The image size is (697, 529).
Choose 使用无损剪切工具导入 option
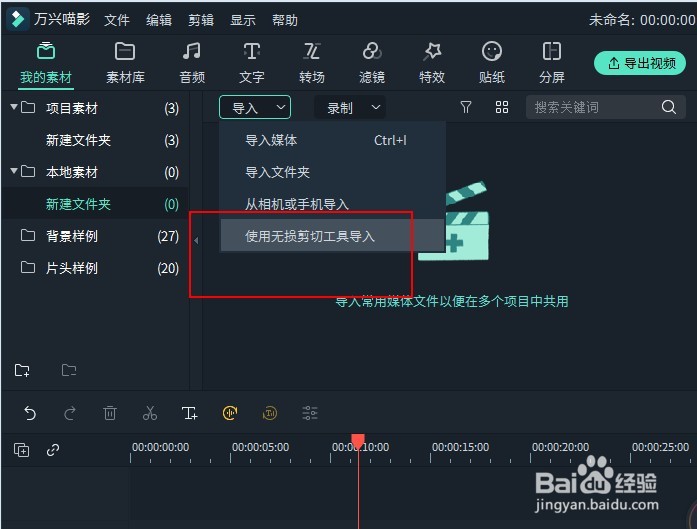(332, 236)
